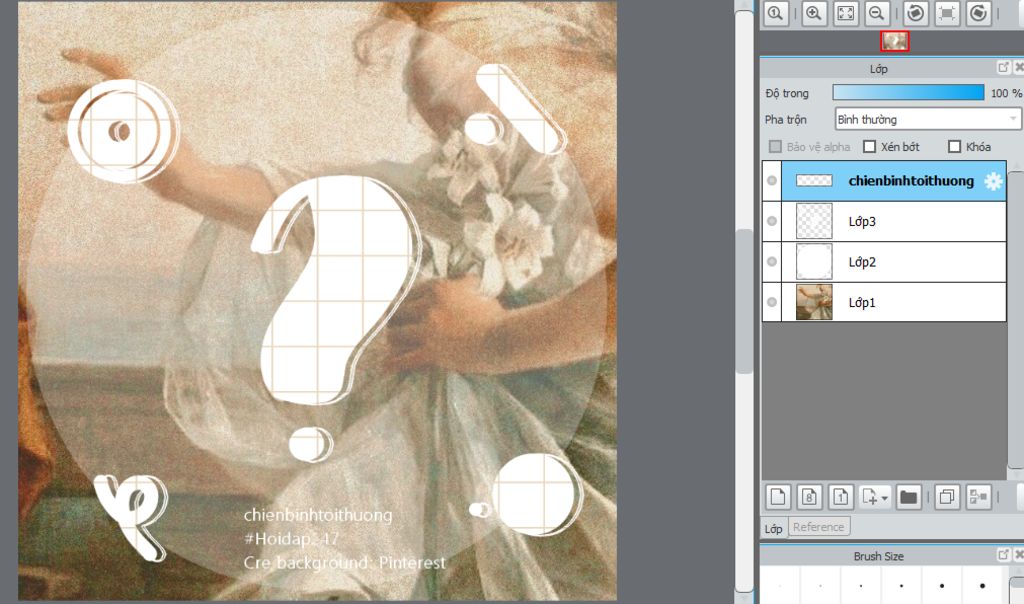Select the chienbinhtoithuong text layer
The width and height of the screenshot is (1024, 604).
tap(893, 181)
